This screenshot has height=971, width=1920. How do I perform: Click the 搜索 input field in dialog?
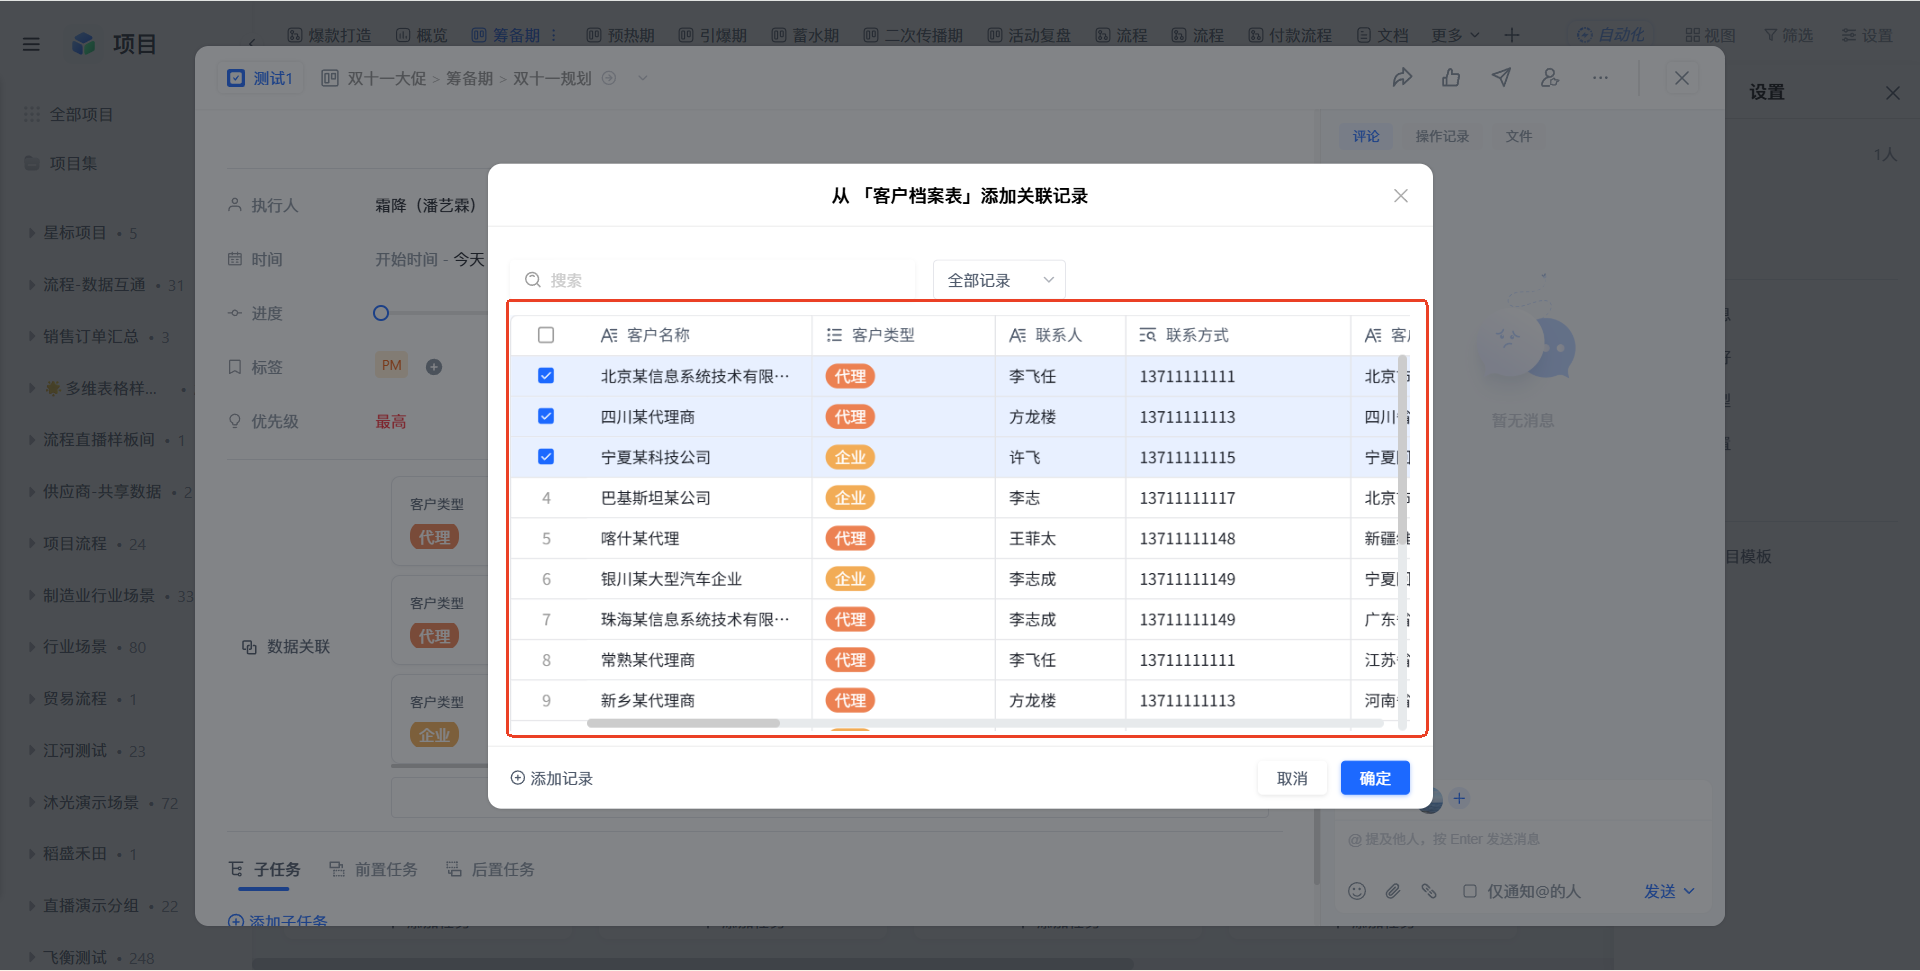(713, 280)
